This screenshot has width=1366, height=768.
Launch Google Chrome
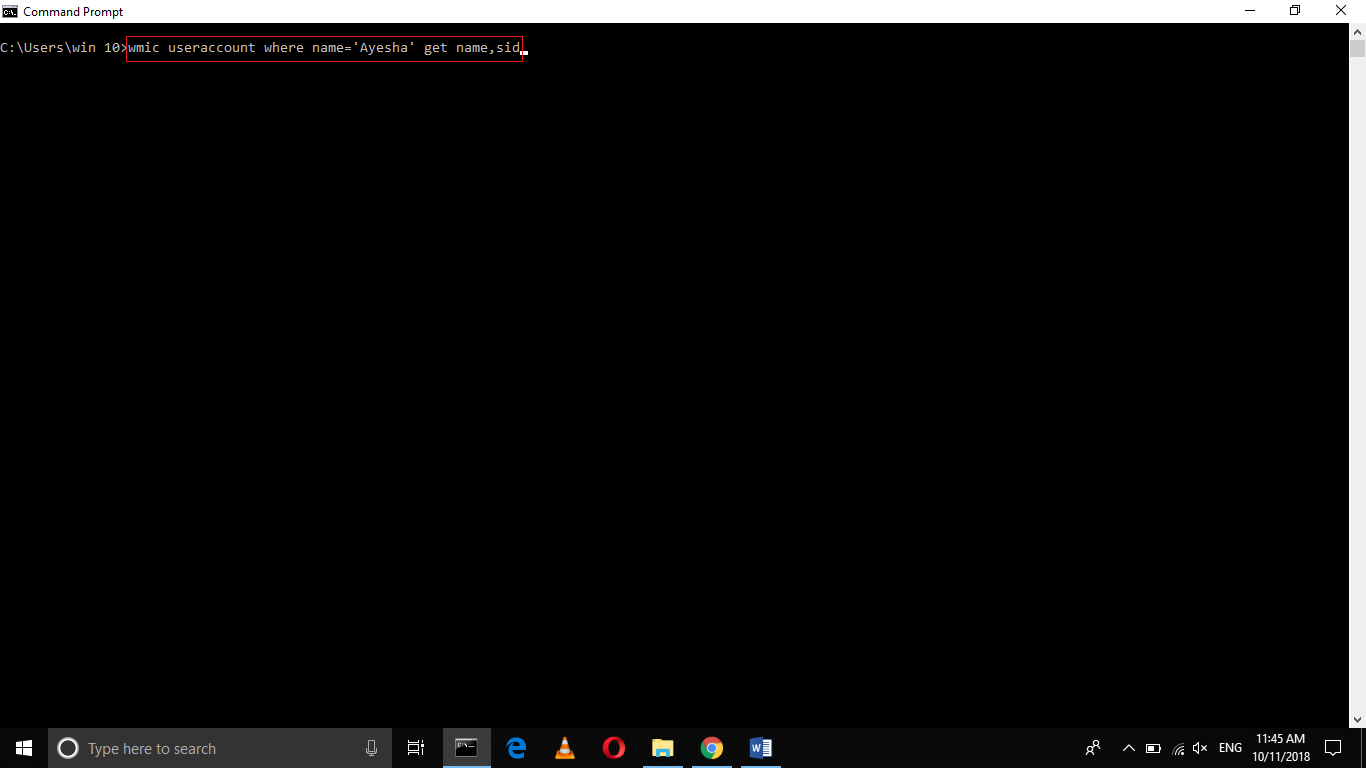711,747
